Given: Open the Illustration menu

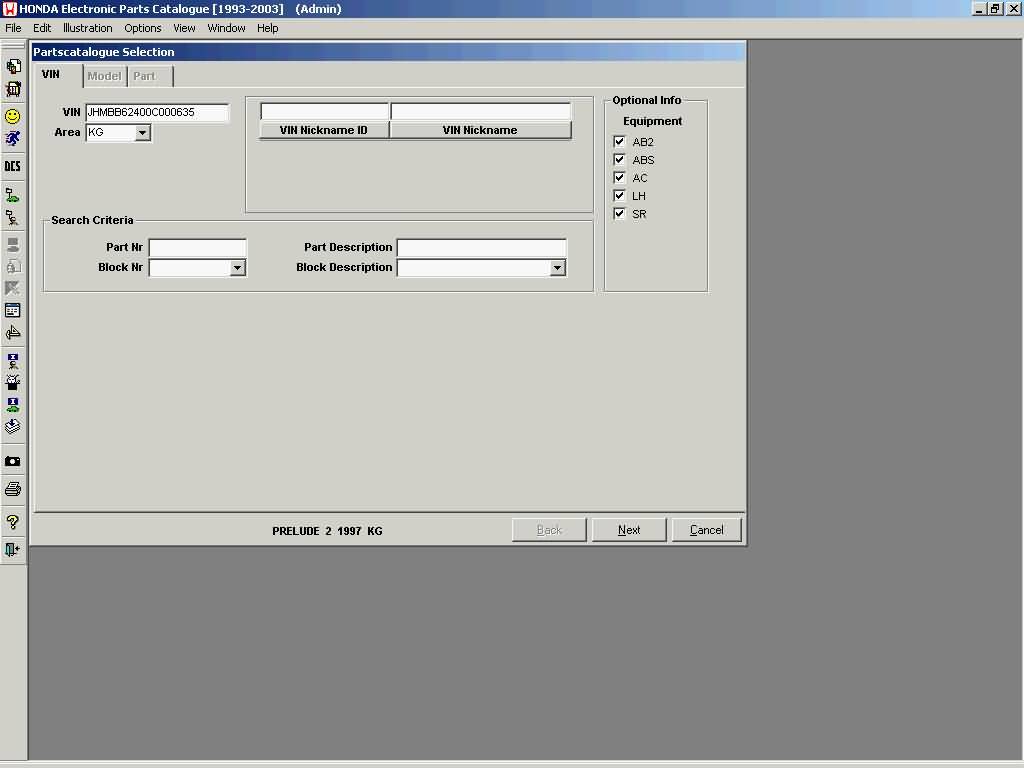Looking at the screenshot, I should point(88,28).
